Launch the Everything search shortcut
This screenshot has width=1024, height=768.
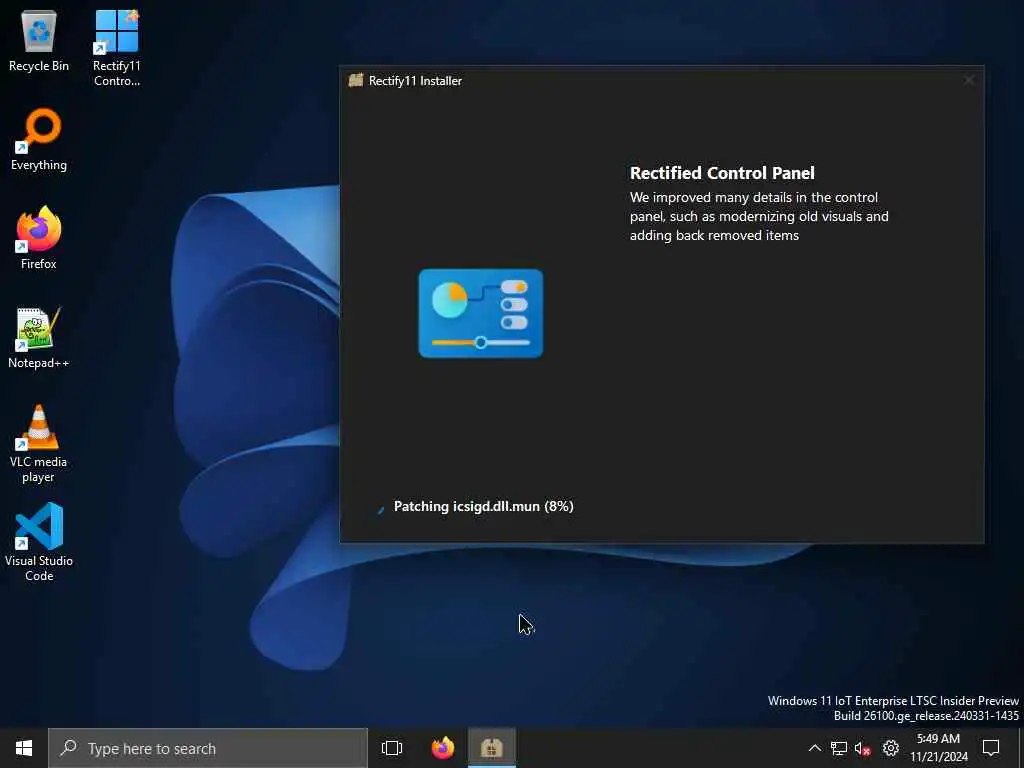point(39,140)
